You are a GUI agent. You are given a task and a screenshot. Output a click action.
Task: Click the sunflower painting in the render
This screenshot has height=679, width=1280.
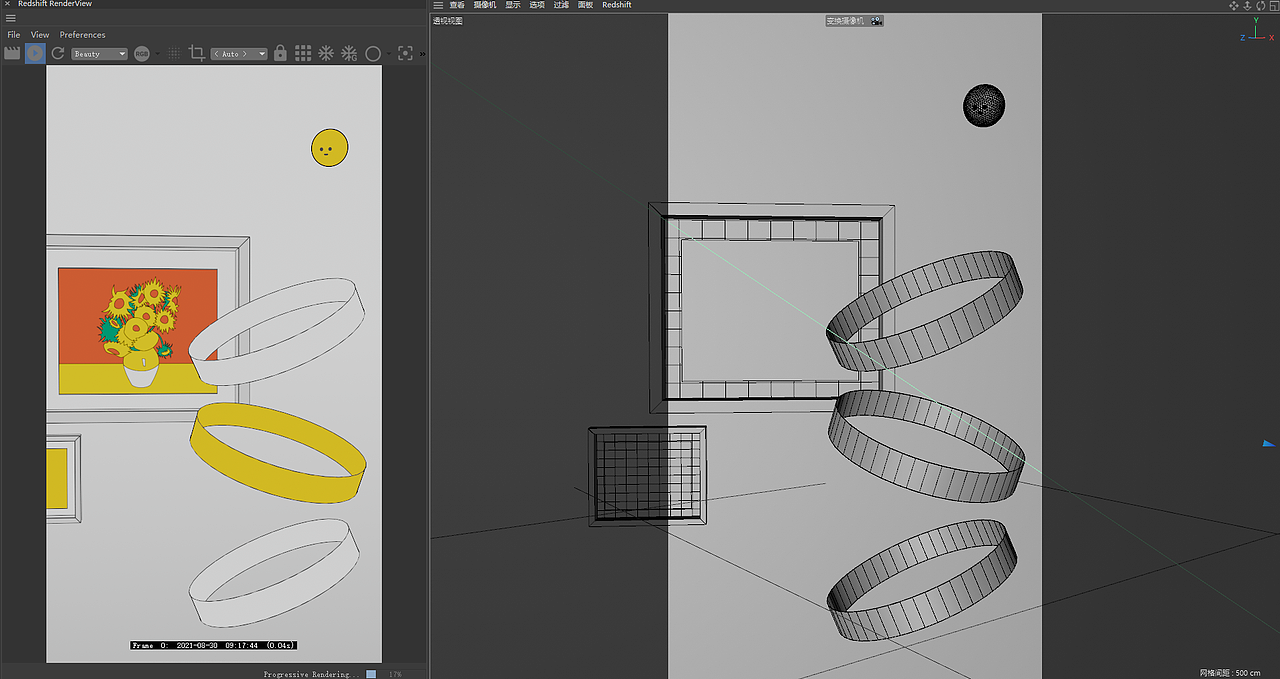[x=138, y=330]
